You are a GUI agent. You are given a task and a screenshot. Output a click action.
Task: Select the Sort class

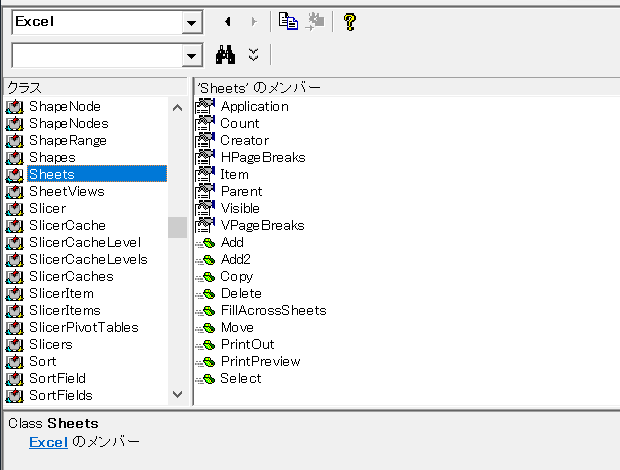click(x=43, y=361)
